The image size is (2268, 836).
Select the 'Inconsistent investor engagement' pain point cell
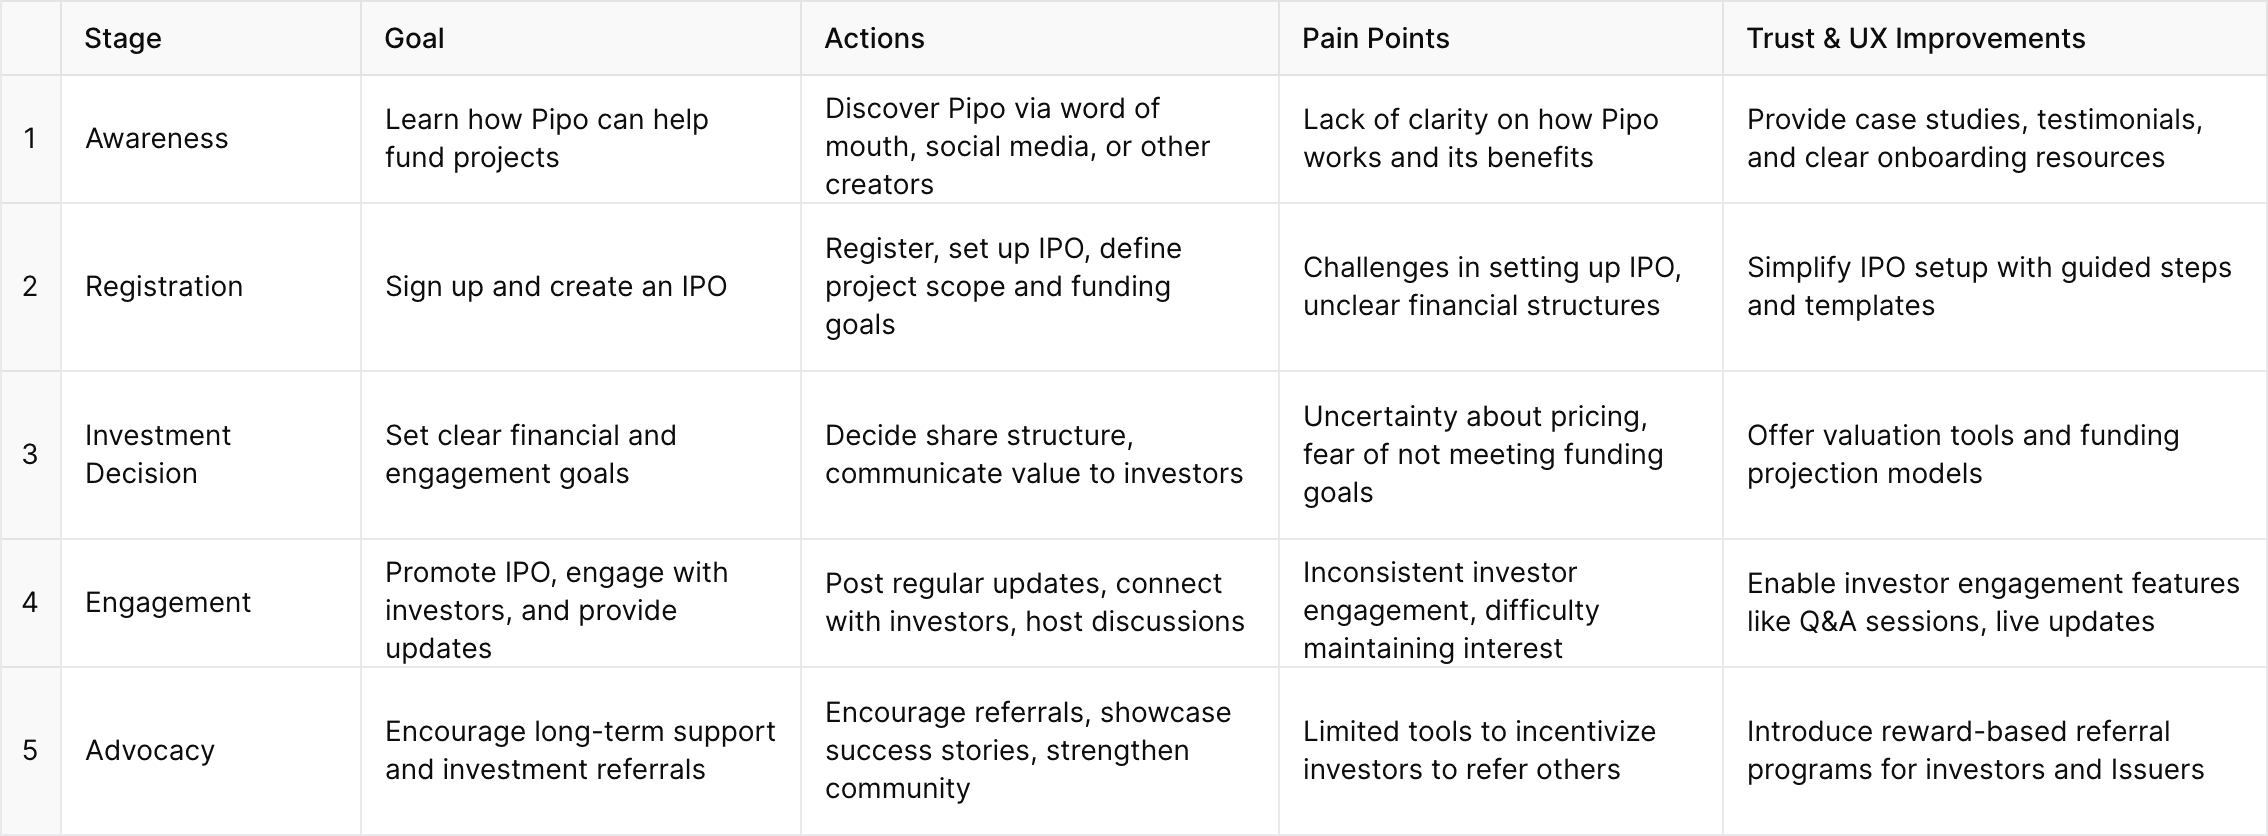coord(1501,603)
